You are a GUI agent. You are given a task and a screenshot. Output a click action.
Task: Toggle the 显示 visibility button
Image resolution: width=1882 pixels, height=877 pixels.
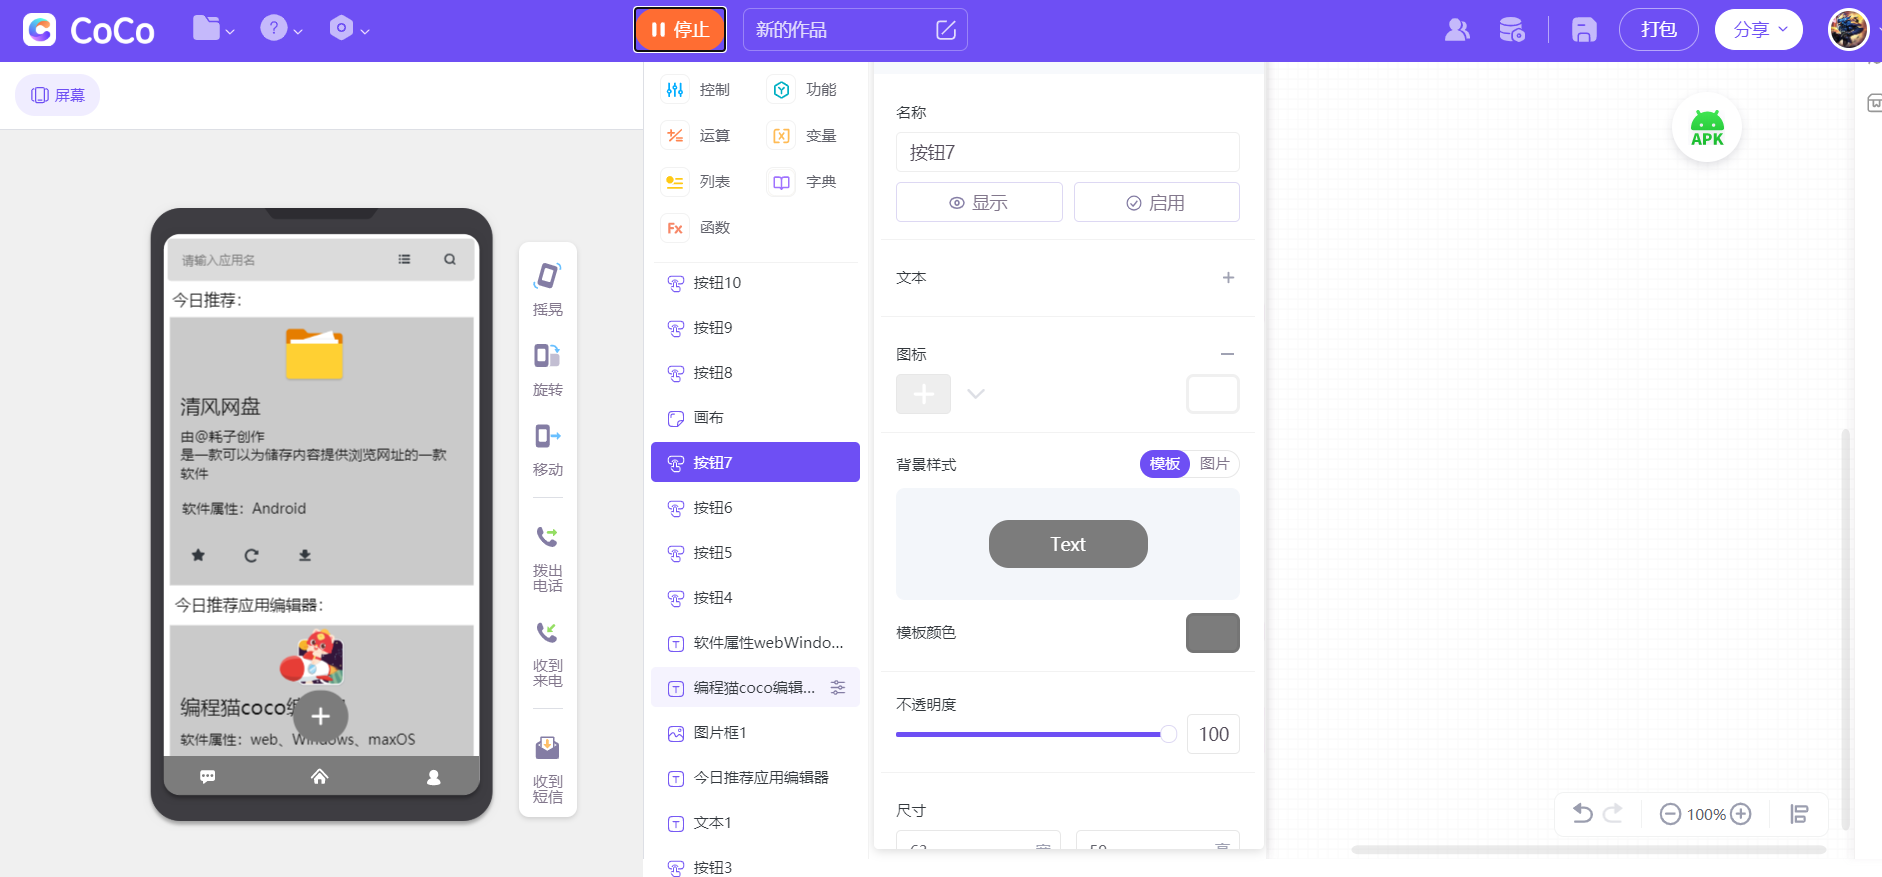click(x=979, y=202)
